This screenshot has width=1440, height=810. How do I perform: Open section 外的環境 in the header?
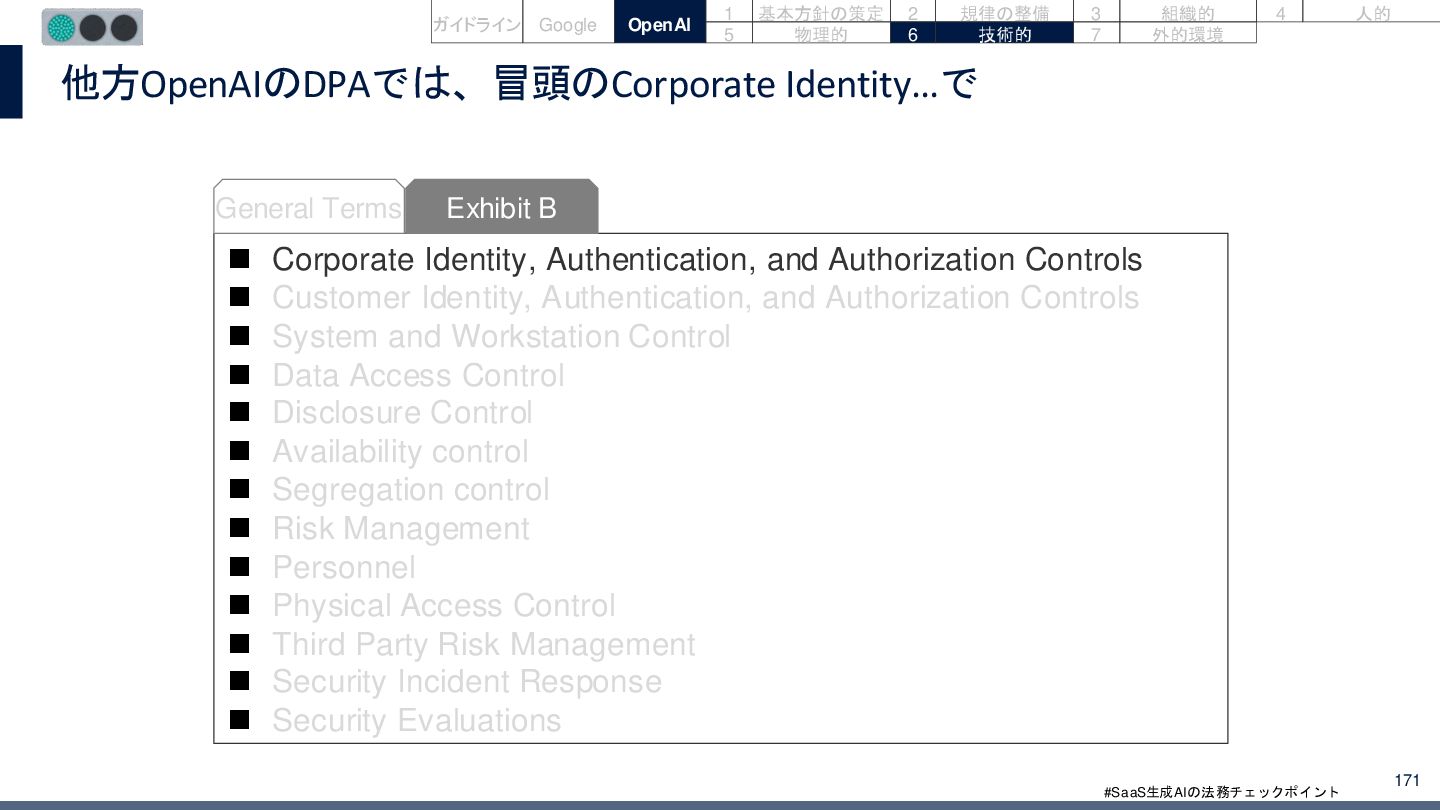coord(1187,34)
